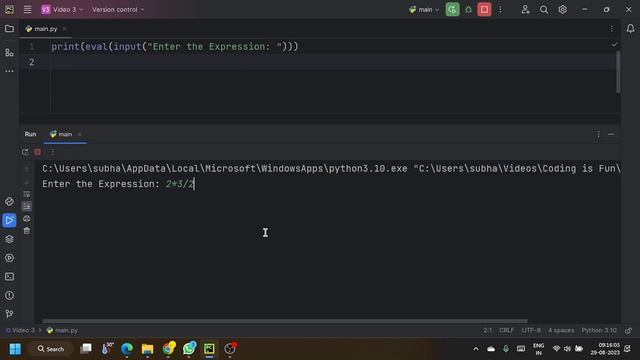The image size is (640, 360).
Task: Open Run tool window options menu
Action: (x=598, y=134)
